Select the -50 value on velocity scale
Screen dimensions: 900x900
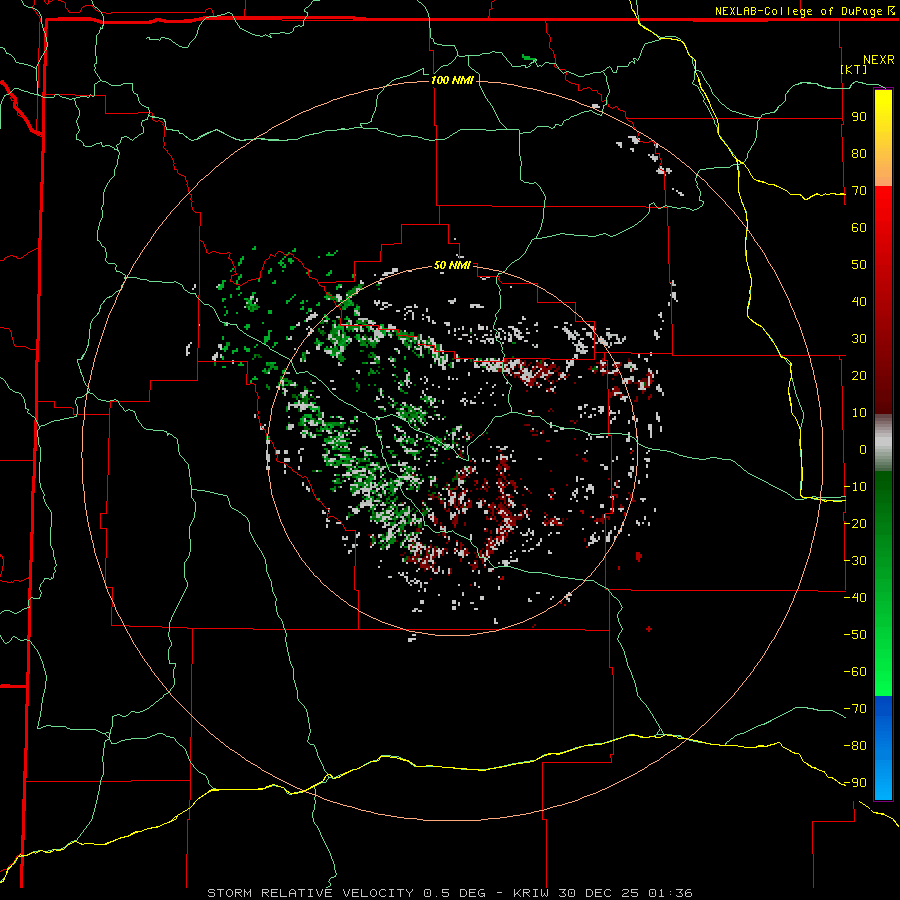pyautogui.click(x=855, y=634)
